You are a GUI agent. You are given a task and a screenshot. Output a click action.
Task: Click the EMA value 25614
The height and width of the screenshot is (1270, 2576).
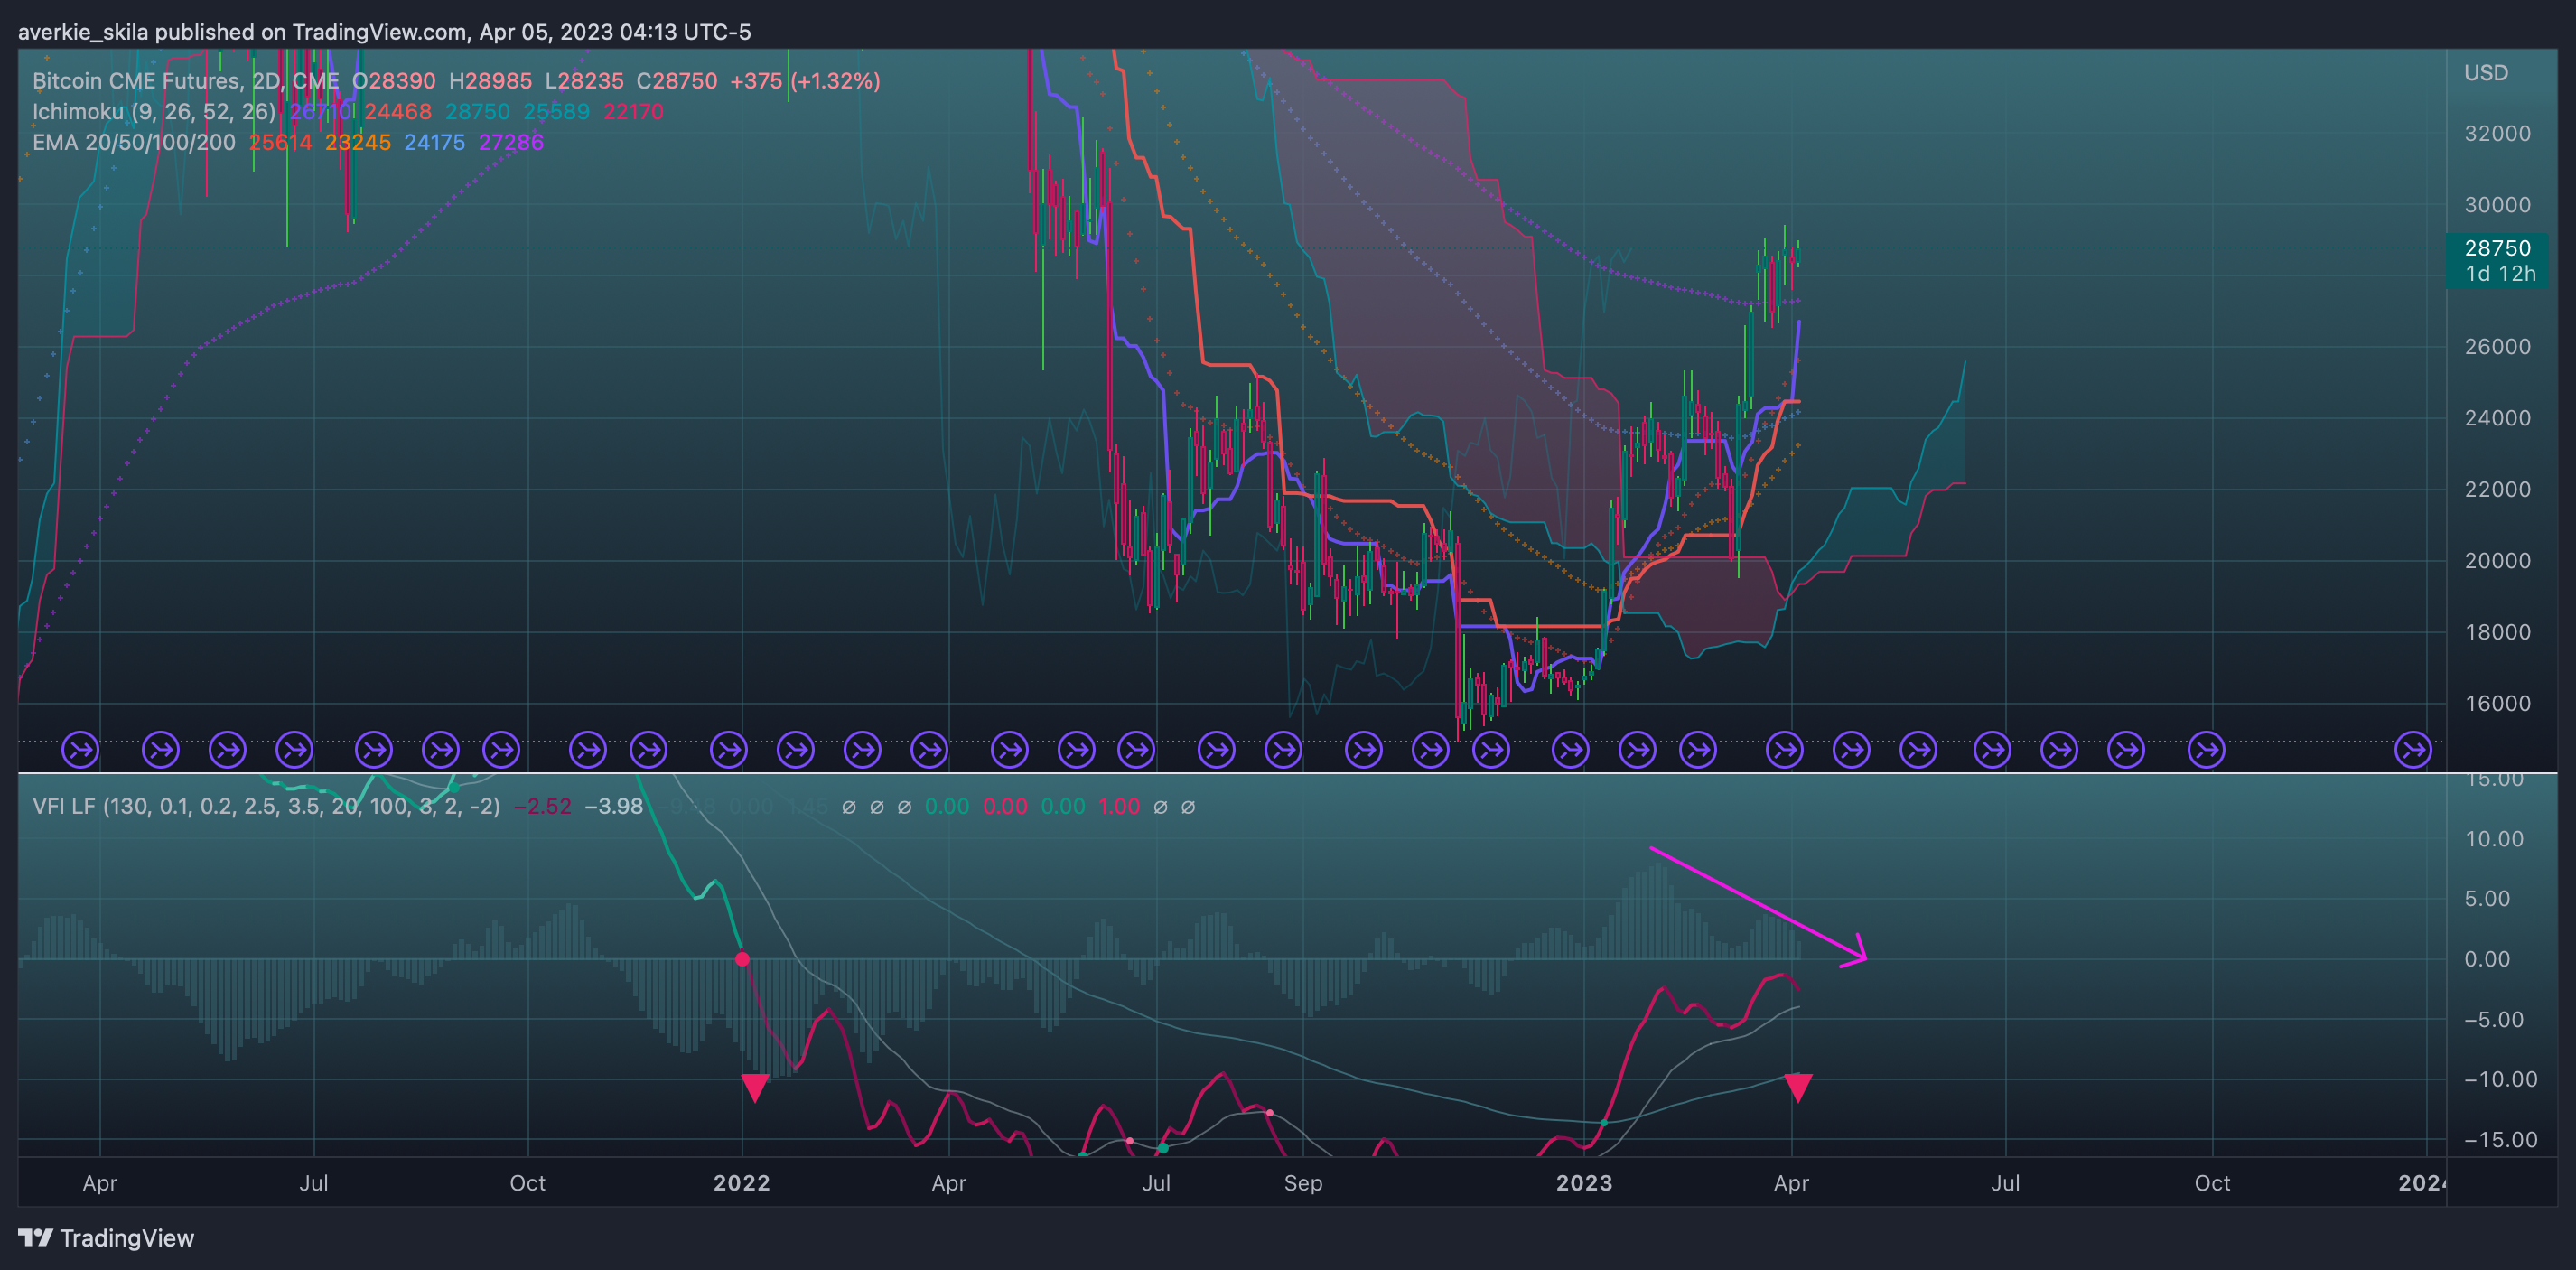click(281, 142)
